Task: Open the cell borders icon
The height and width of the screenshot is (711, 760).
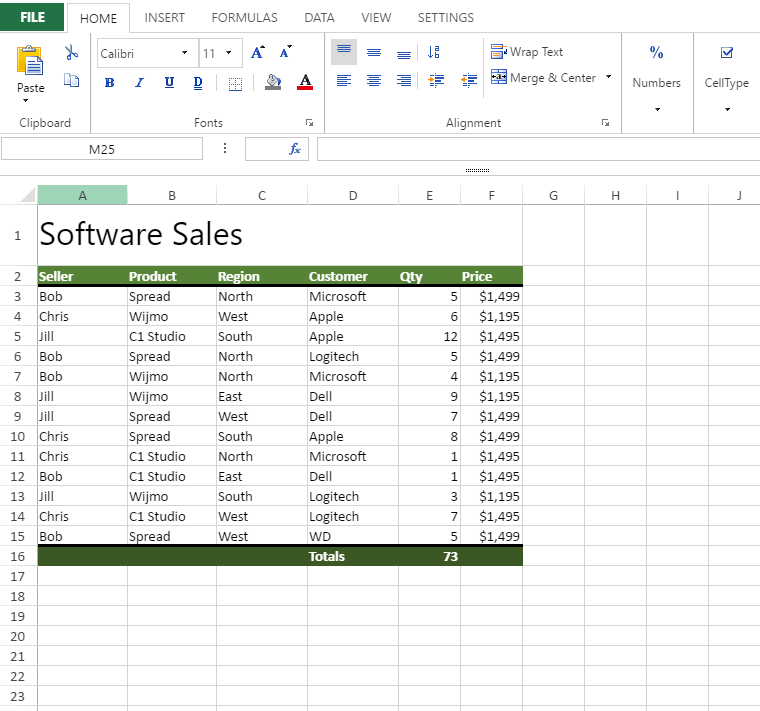Action: click(236, 84)
